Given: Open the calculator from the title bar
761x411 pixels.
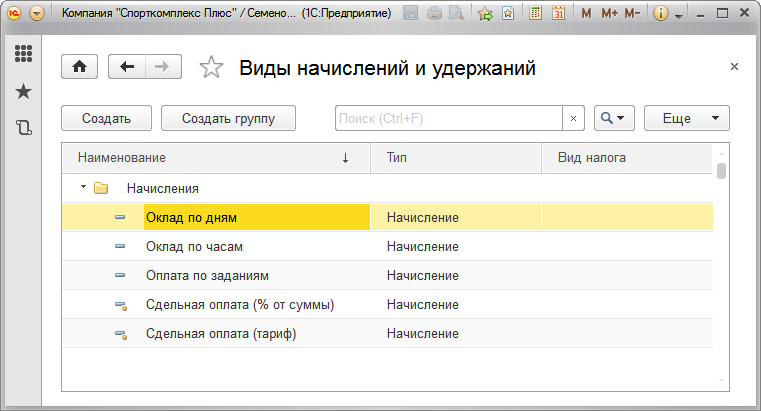Looking at the screenshot, I should (536, 13).
